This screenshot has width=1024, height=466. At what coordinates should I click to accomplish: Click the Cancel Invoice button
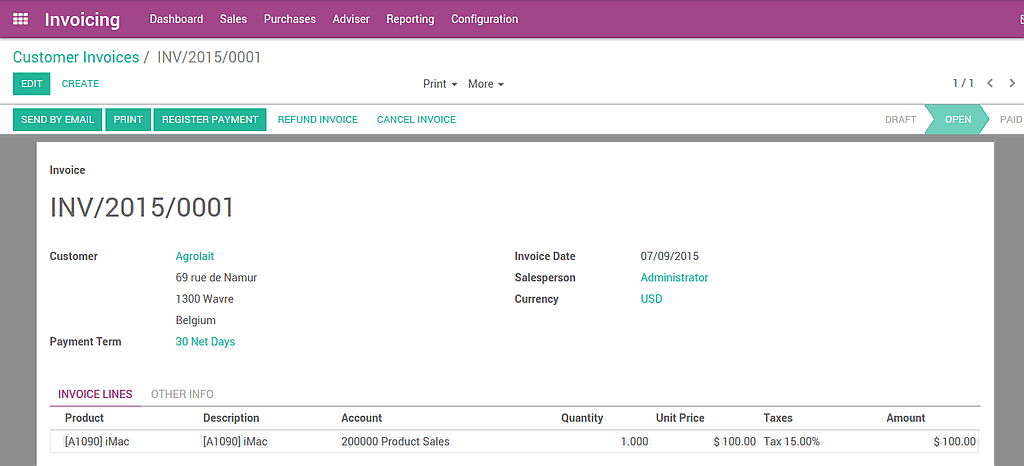pyautogui.click(x=416, y=120)
